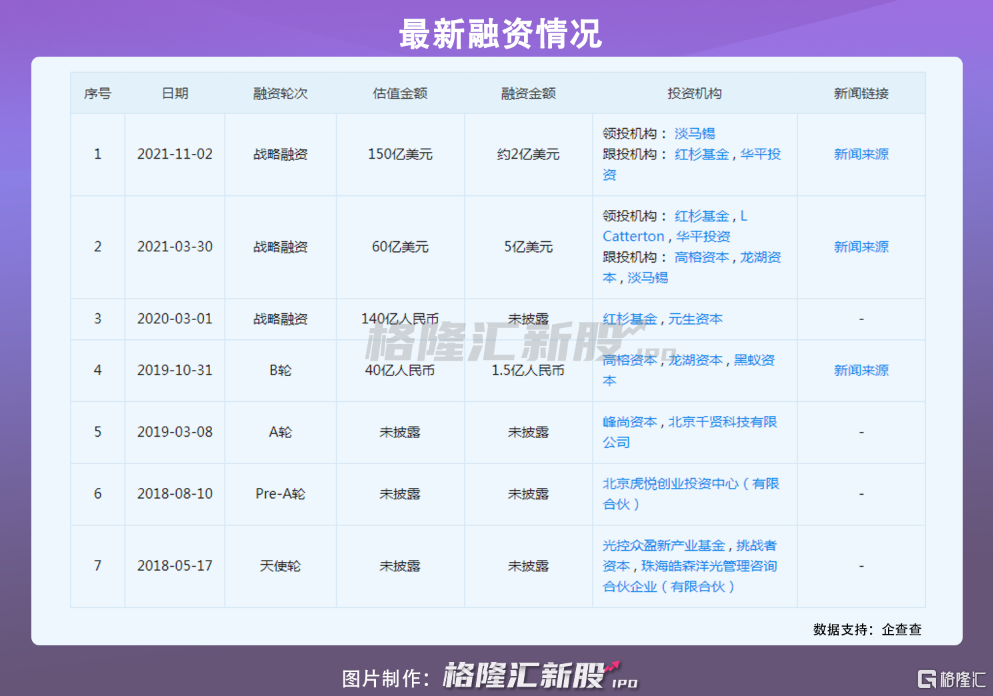Screen dimensions: 993x696
Task: Open the 元生资本 investor link
Action: point(695,319)
